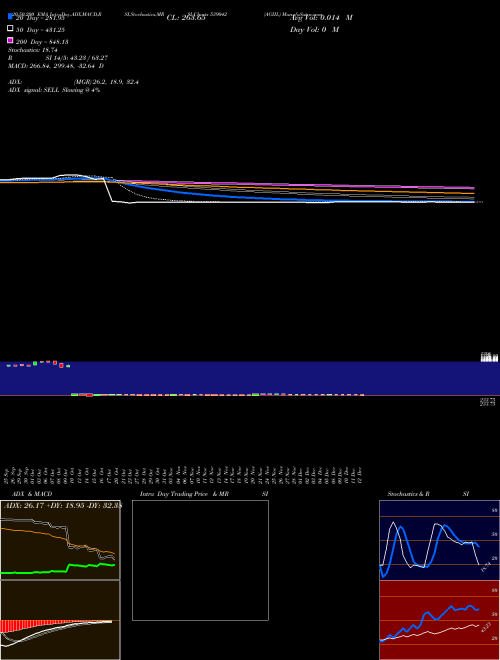The image size is (500, 660).
Task: Click the blue stochastics line in navy panel
Action: 429,551
